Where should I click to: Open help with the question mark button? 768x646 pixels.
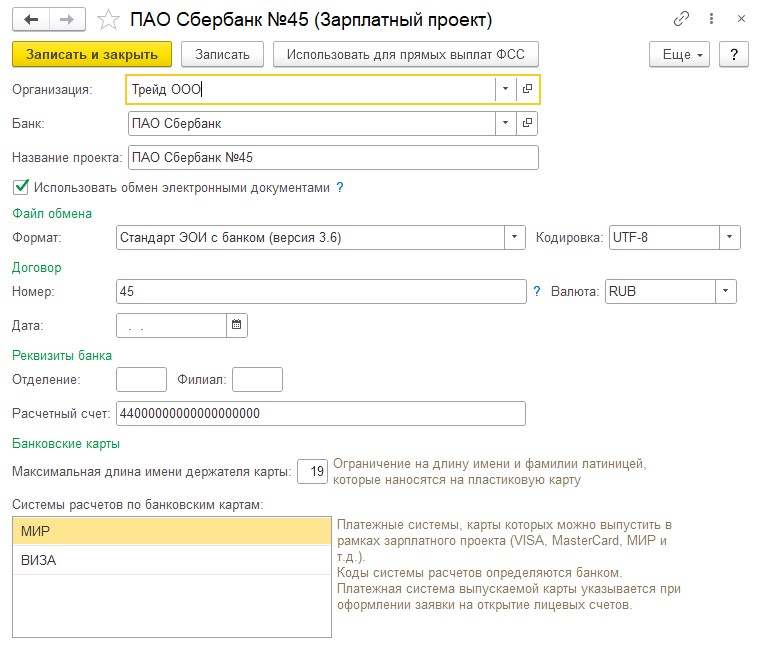point(734,54)
